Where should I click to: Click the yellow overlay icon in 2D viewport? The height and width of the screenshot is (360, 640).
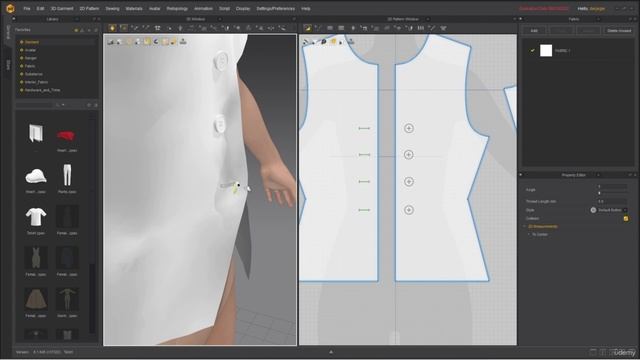tap(333, 42)
